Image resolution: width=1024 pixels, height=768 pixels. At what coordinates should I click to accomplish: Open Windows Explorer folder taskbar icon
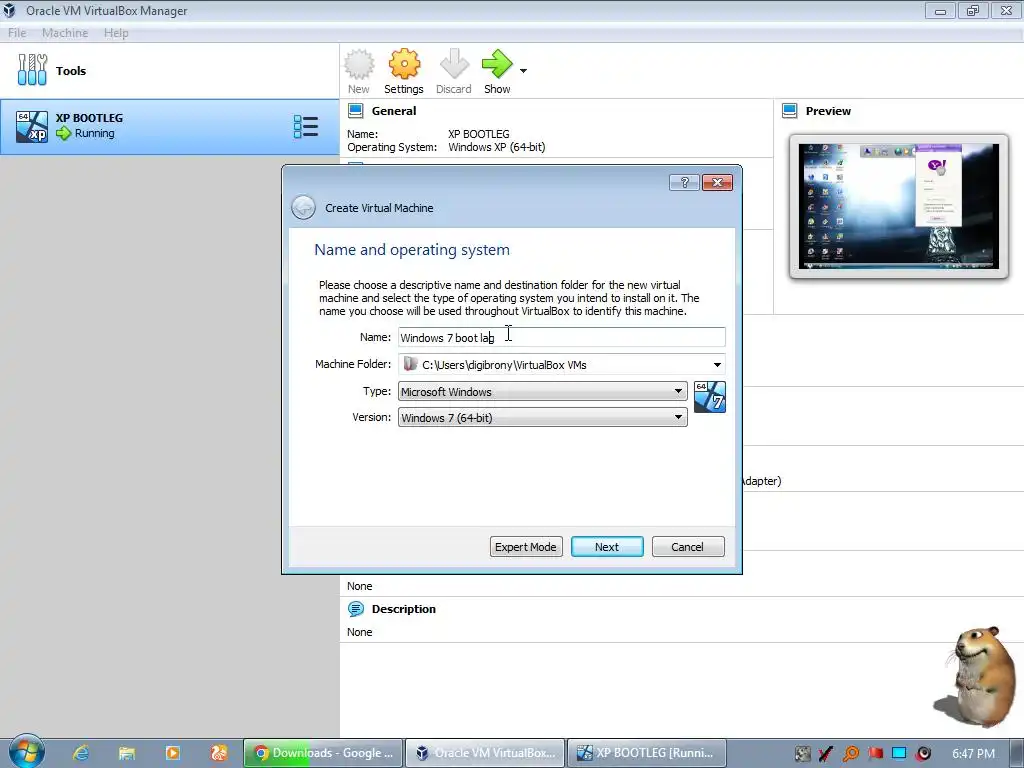[127, 753]
